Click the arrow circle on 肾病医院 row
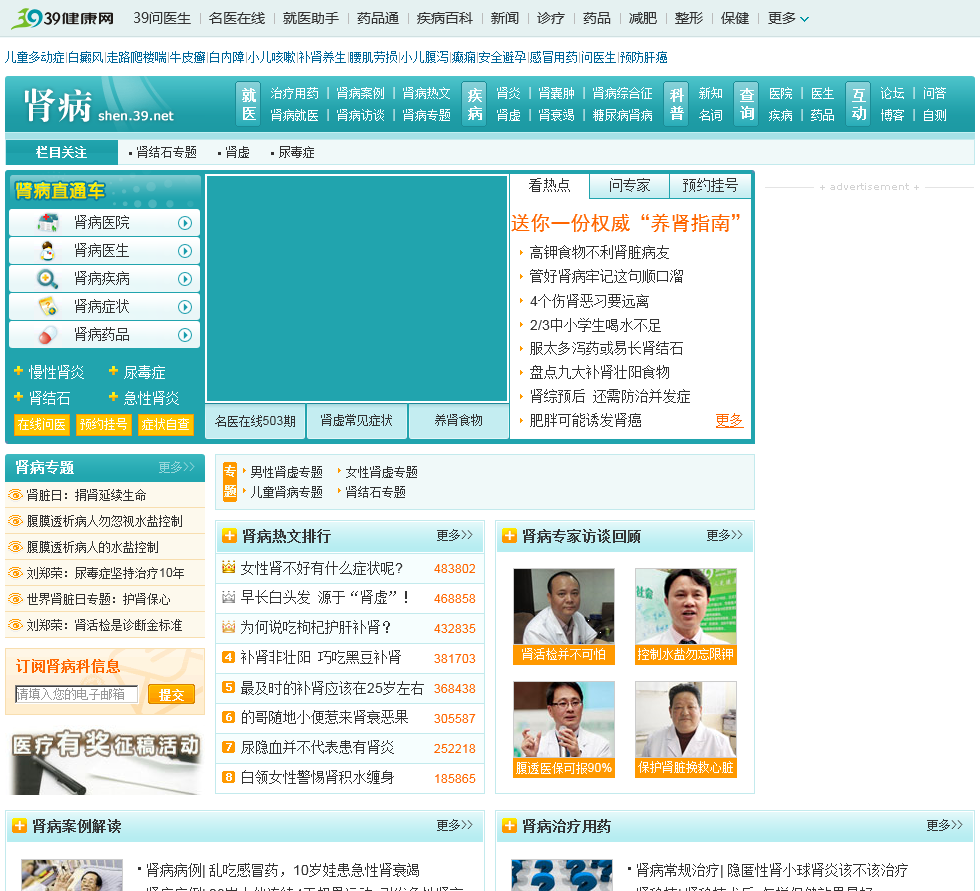This screenshot has height=891, width=980. pyautogui.click(x=185, y=223)
